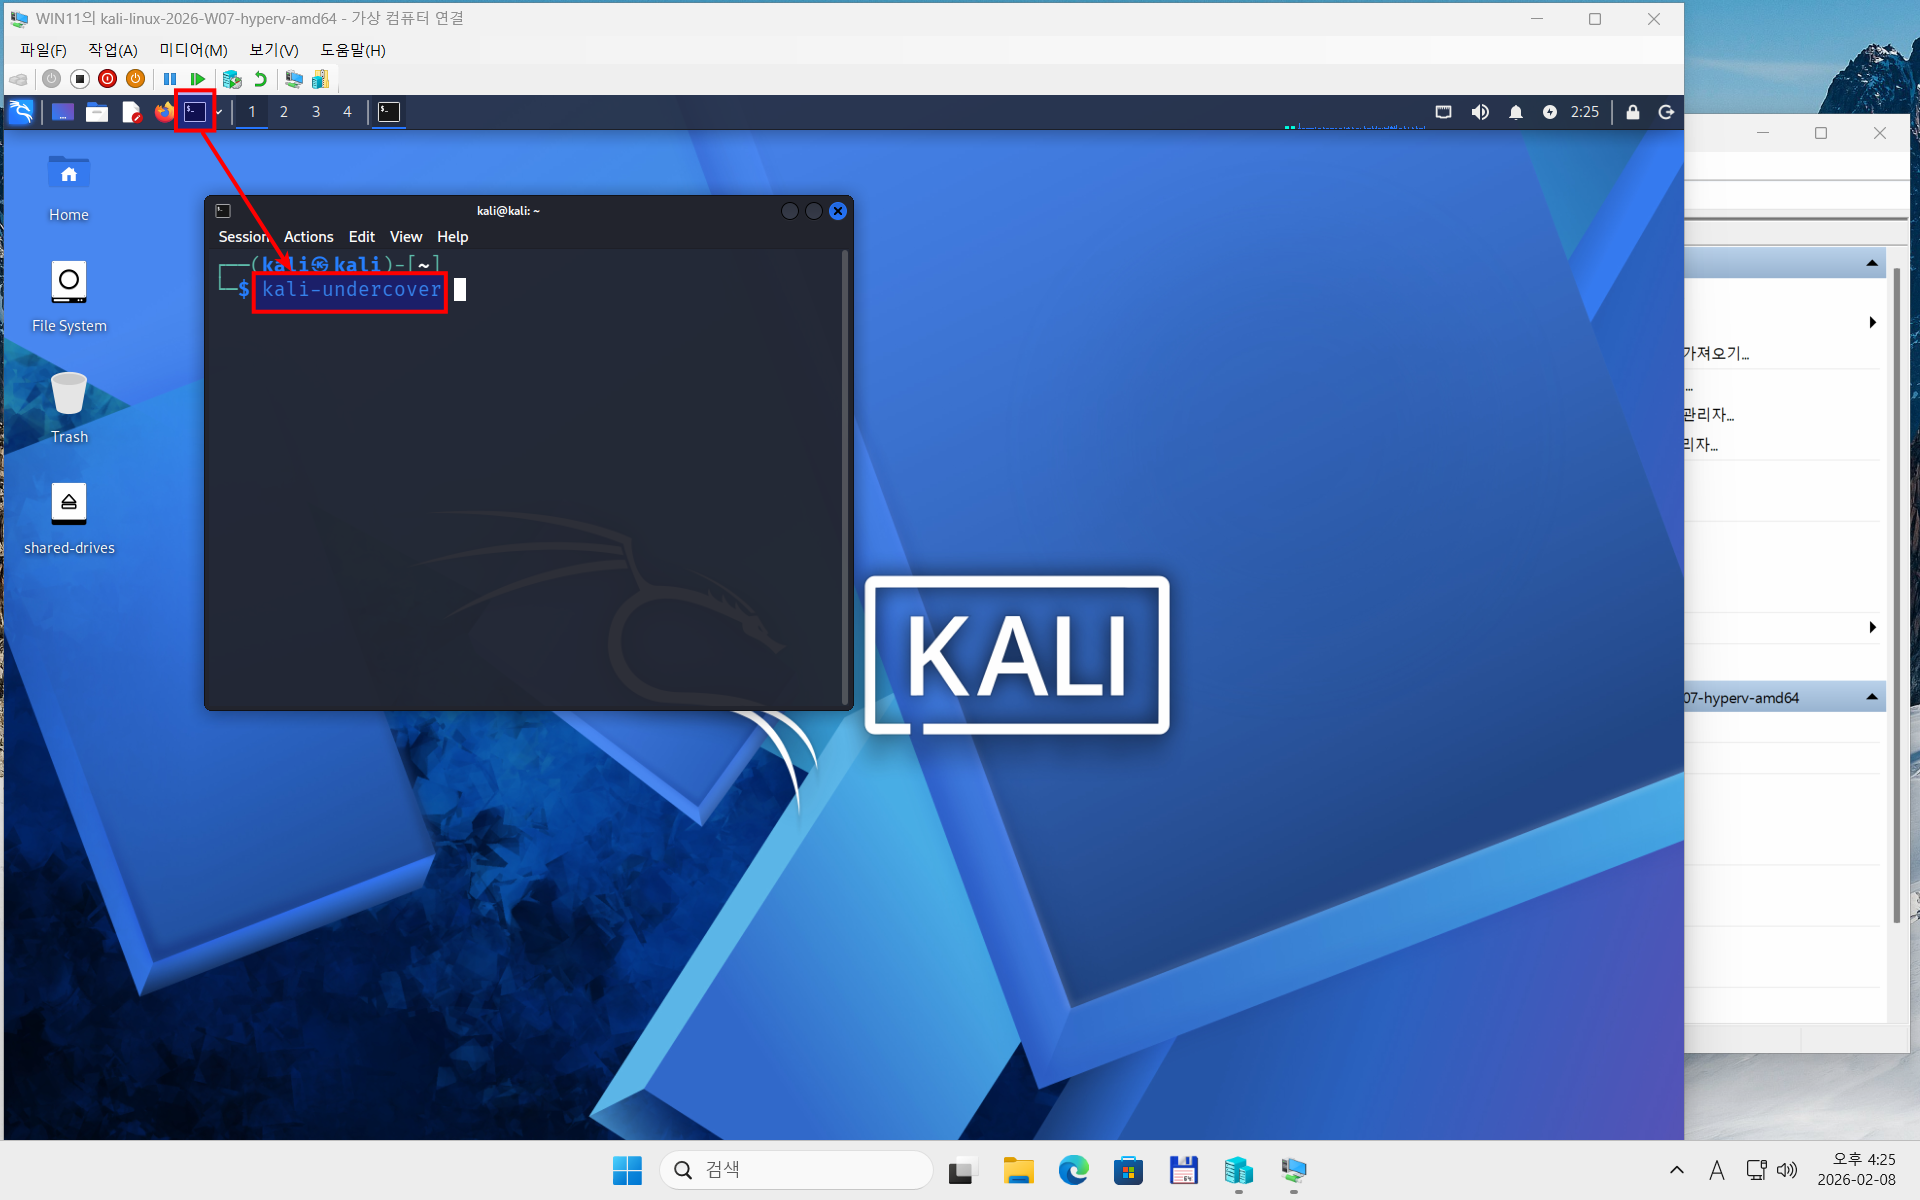Viewport: 1920px width, 1200px height.
Task: Open notifications bell in Kali panel
Action: point(1516,112)
